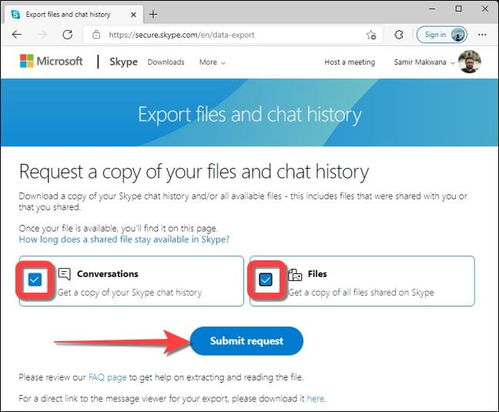
Task: Click the Submit request button
Action: (x=247, y=341)
